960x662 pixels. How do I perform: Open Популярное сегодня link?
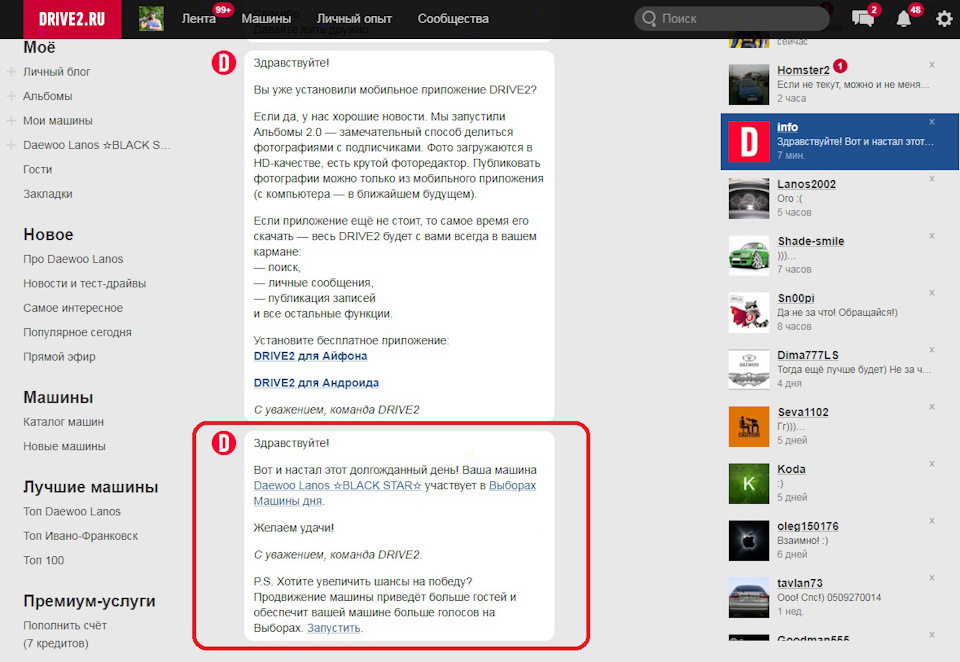[x=77, y=333]
